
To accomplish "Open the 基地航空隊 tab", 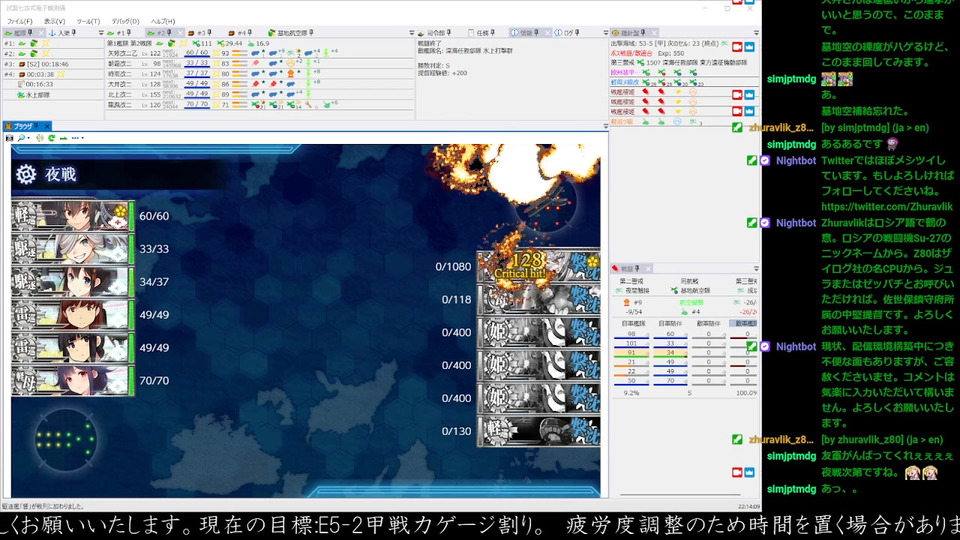I will click(291, 32).
